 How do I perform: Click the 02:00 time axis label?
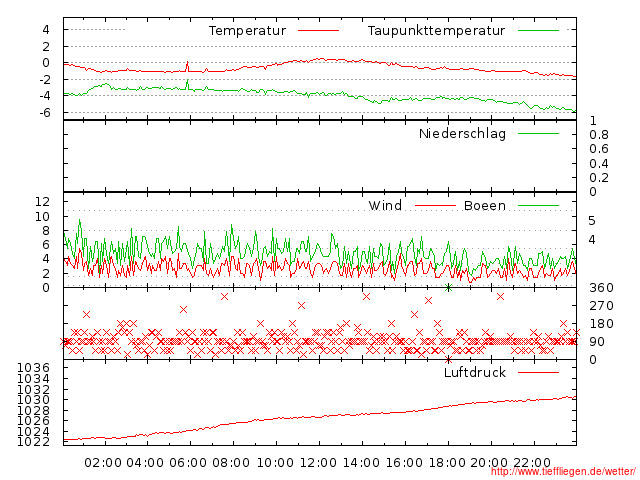(103, 463)
